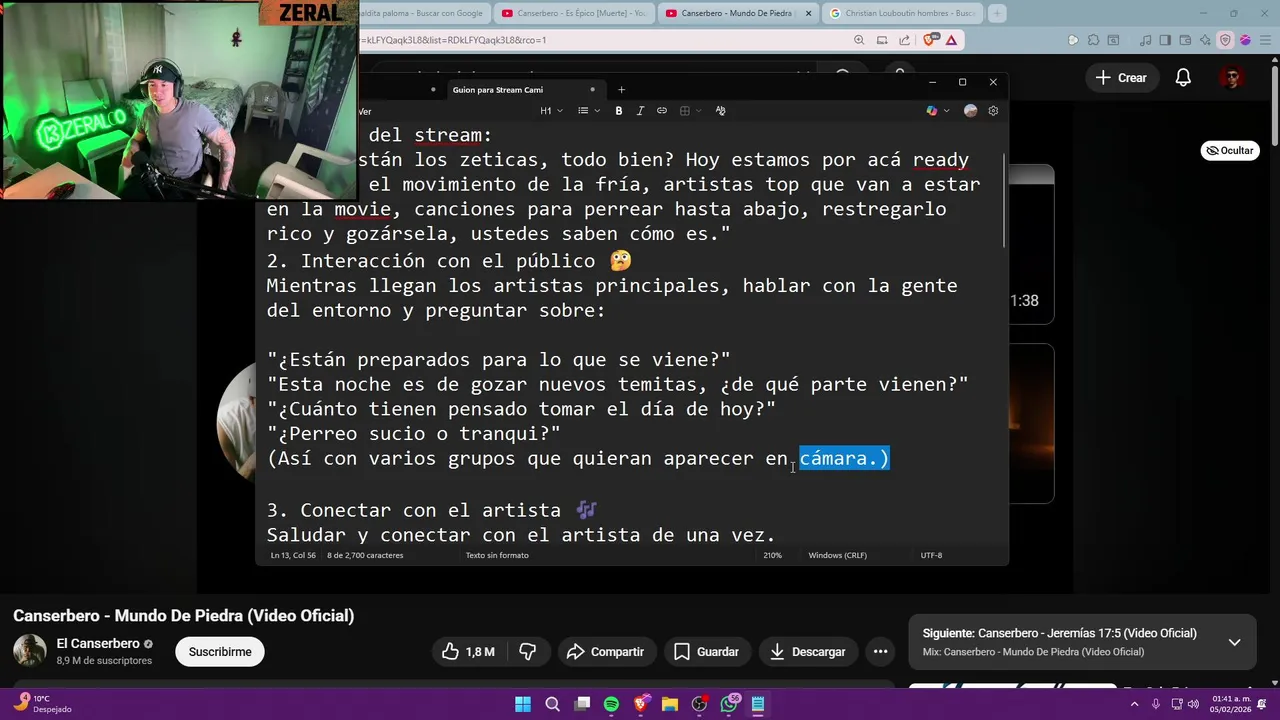Switch to Christian Louboutin hombres browser tab

point(902,13)
